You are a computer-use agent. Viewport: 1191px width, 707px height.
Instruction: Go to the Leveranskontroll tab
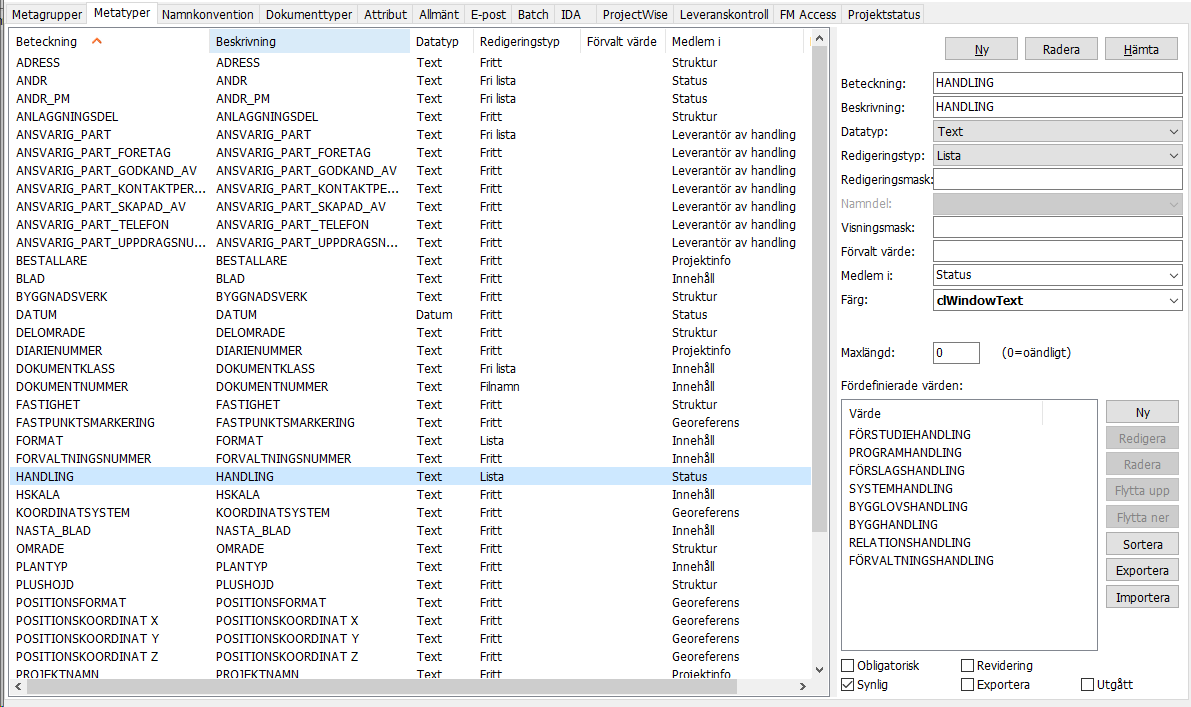724,14
